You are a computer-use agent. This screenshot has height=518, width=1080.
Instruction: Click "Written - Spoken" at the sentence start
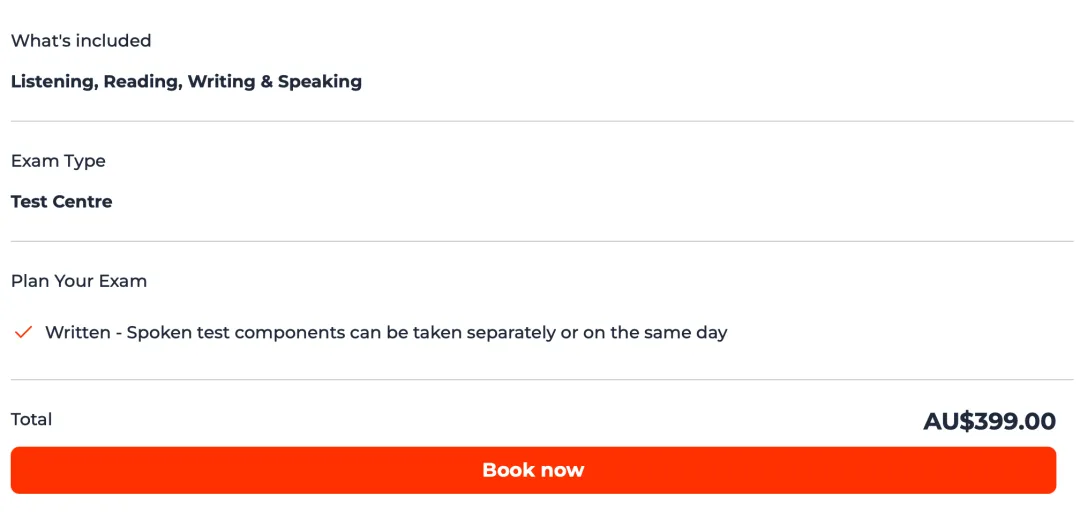(114, 333)
